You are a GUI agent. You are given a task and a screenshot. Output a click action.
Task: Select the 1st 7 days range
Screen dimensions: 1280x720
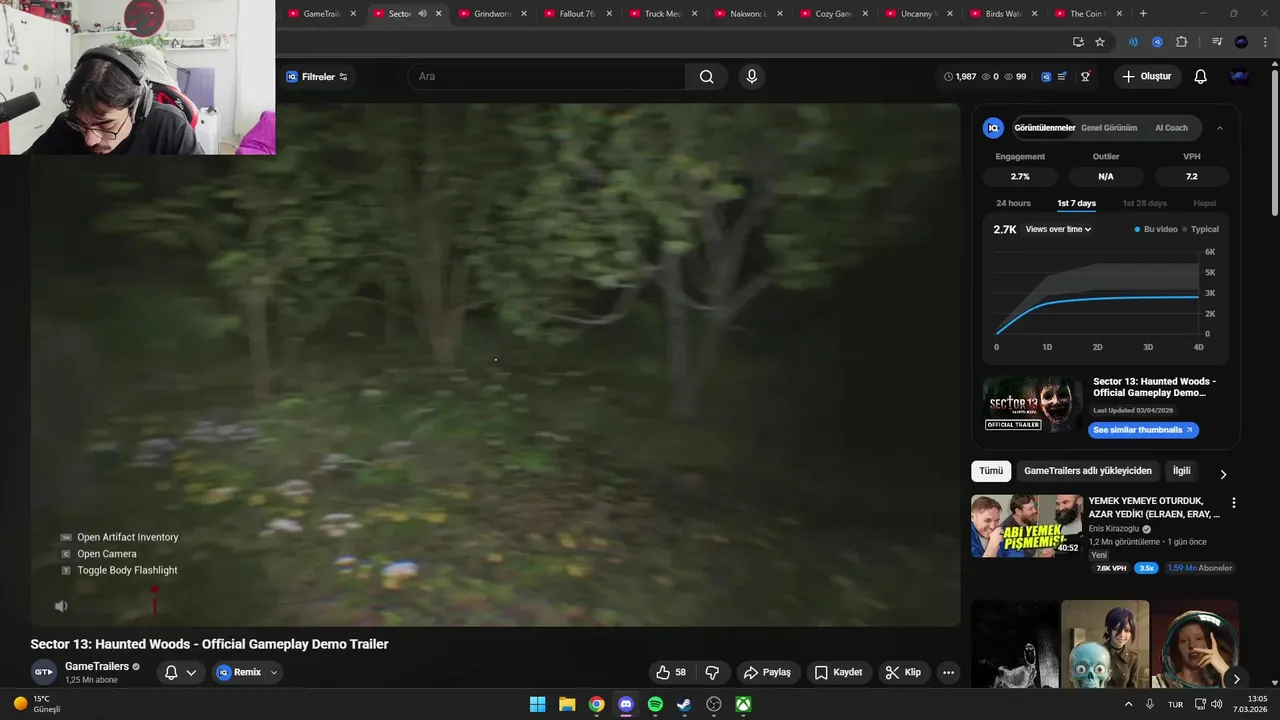tap(1076, 203)
